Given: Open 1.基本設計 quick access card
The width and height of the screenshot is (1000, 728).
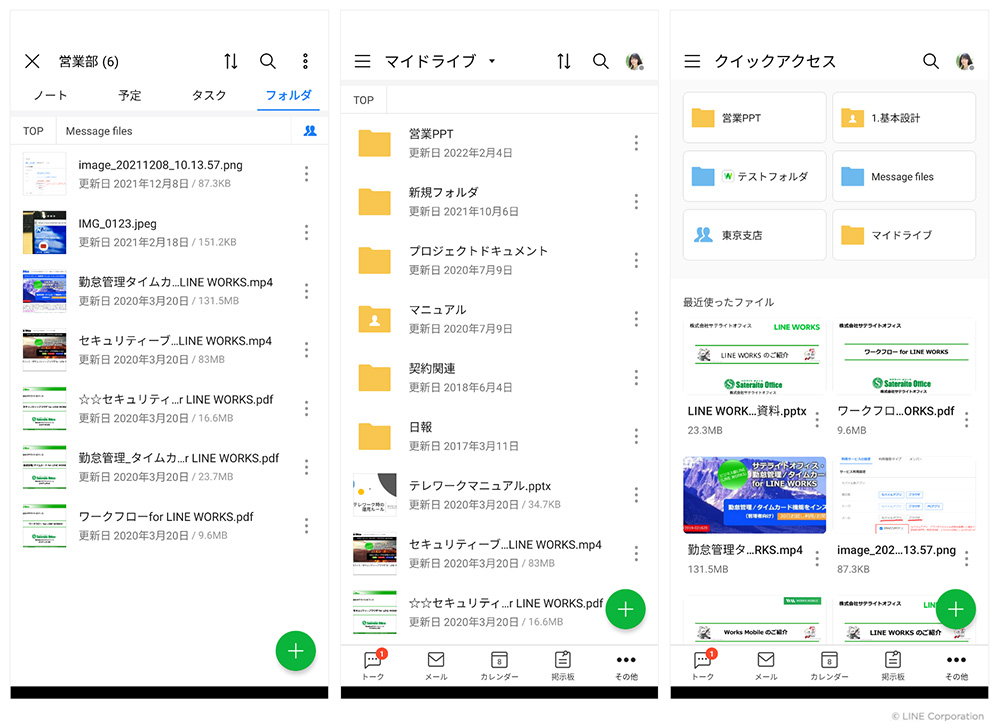Looking at the screenshot, I should coord(904,118).
